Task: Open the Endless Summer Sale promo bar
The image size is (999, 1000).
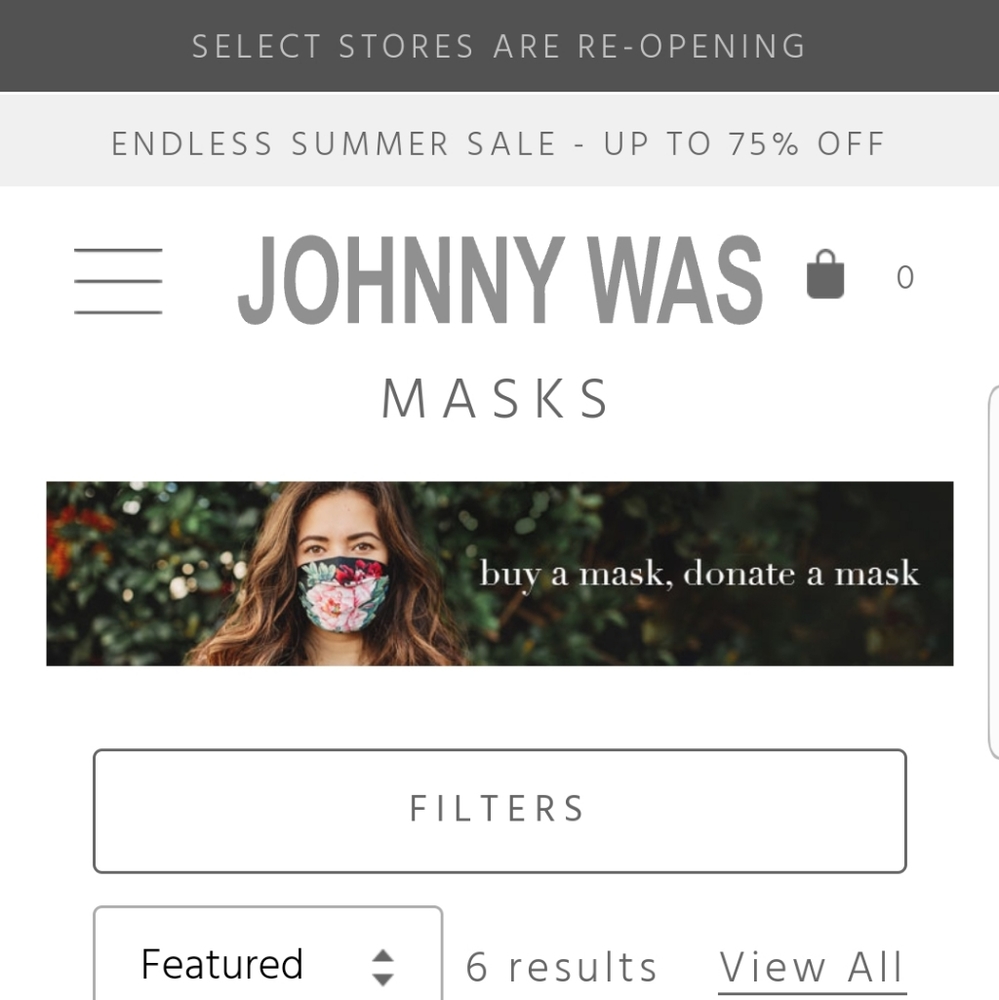Action: tap(500, 140)
